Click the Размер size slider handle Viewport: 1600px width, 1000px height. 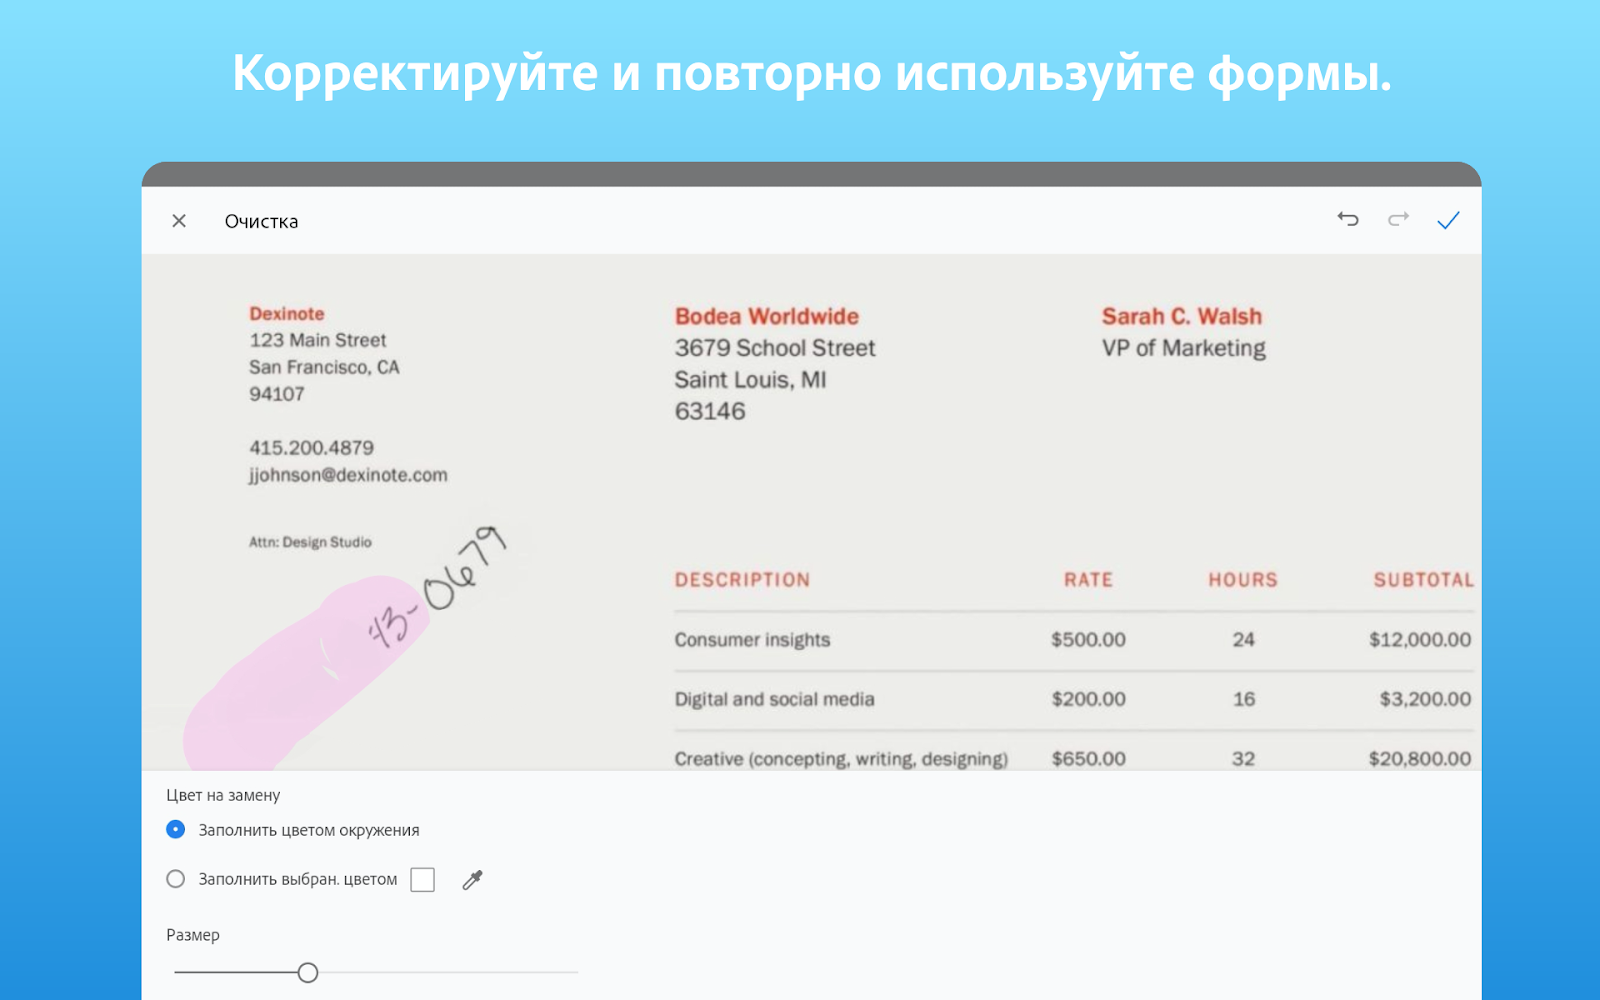point(308,972)
